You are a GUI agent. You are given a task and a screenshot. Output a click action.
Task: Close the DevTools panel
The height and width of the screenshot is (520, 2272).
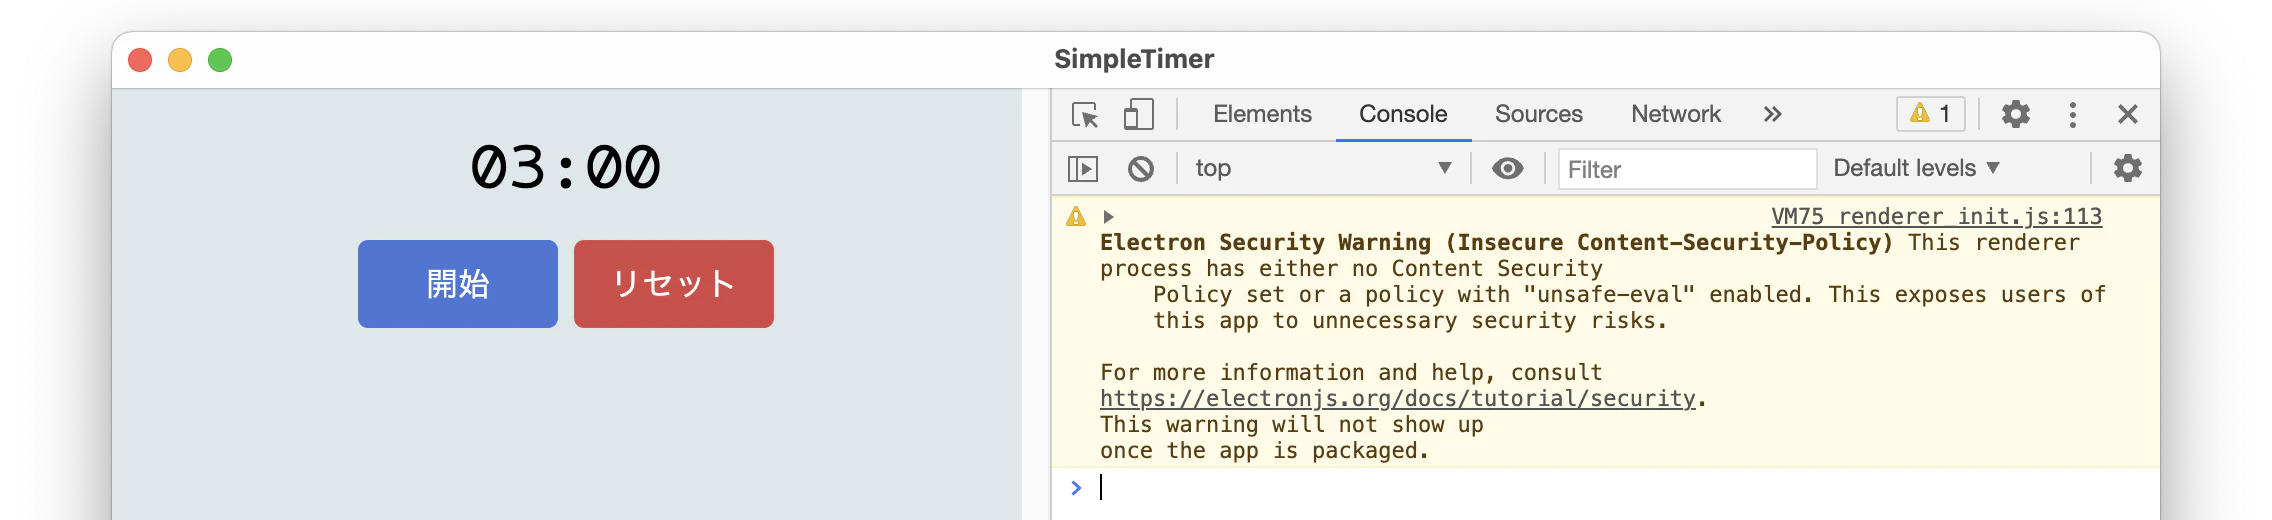click(2128, 114)
